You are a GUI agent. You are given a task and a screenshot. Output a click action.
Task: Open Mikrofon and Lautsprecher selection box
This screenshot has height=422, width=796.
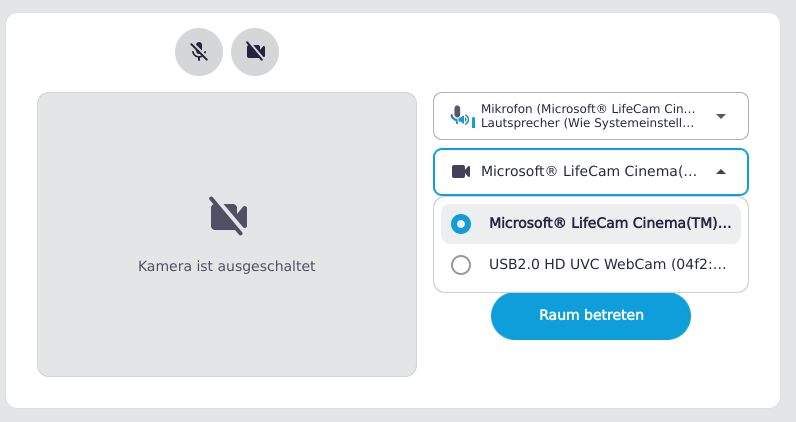590,116
